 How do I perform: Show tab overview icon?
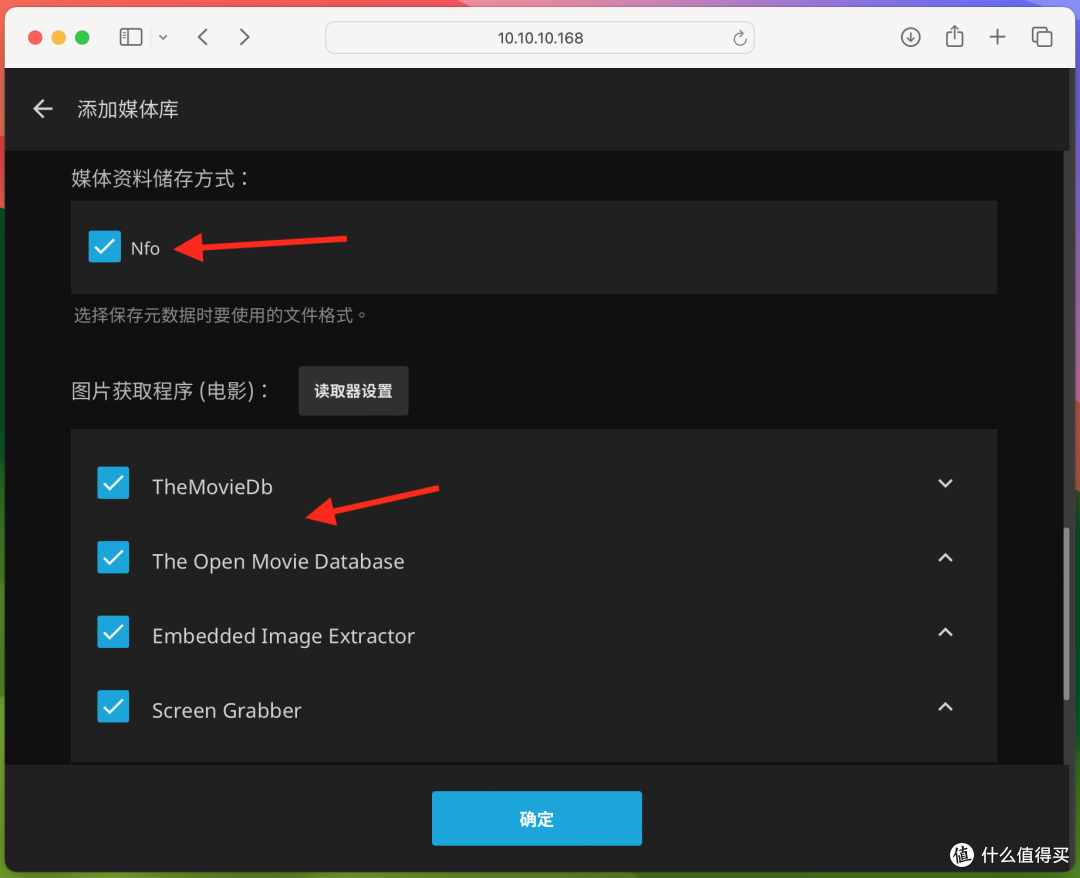coord(1041,37)
